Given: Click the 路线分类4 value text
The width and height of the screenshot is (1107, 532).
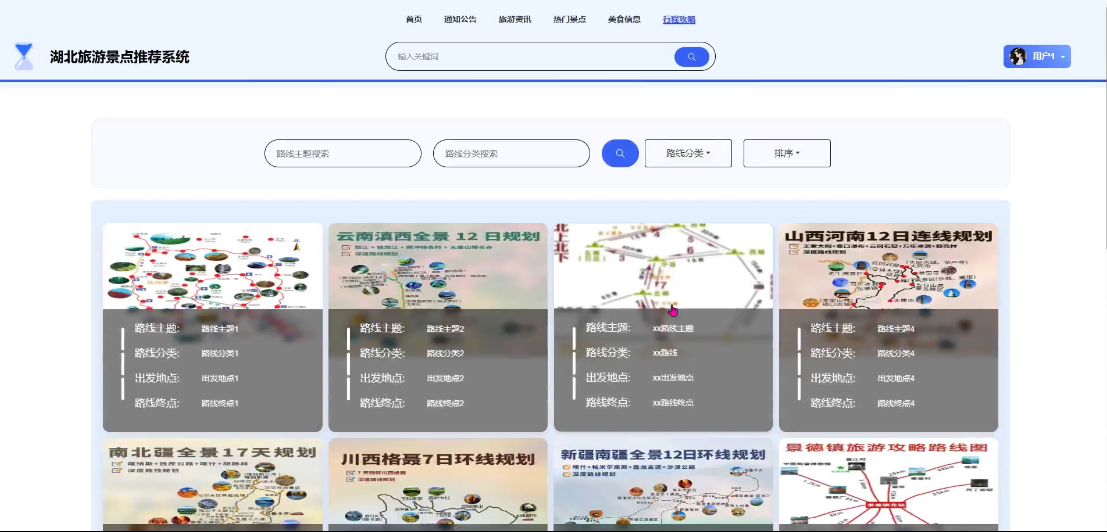Looking at the screenshot, I should tap(896, 353).
